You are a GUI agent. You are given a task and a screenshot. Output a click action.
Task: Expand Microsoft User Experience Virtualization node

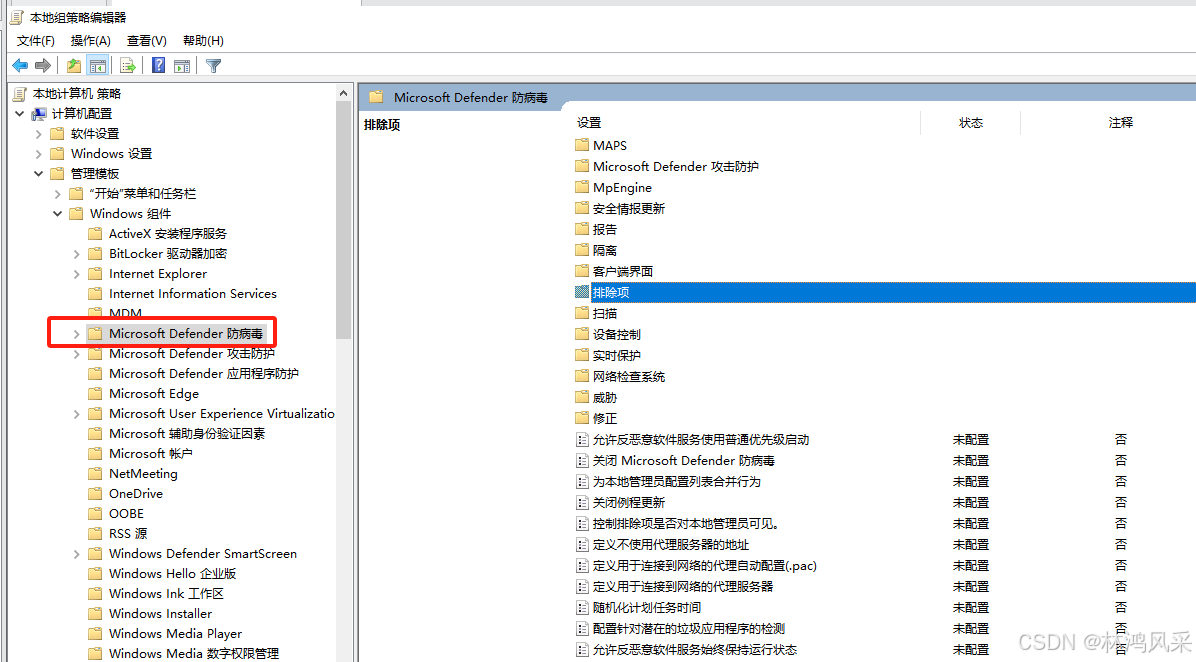[x=76, y=413]
